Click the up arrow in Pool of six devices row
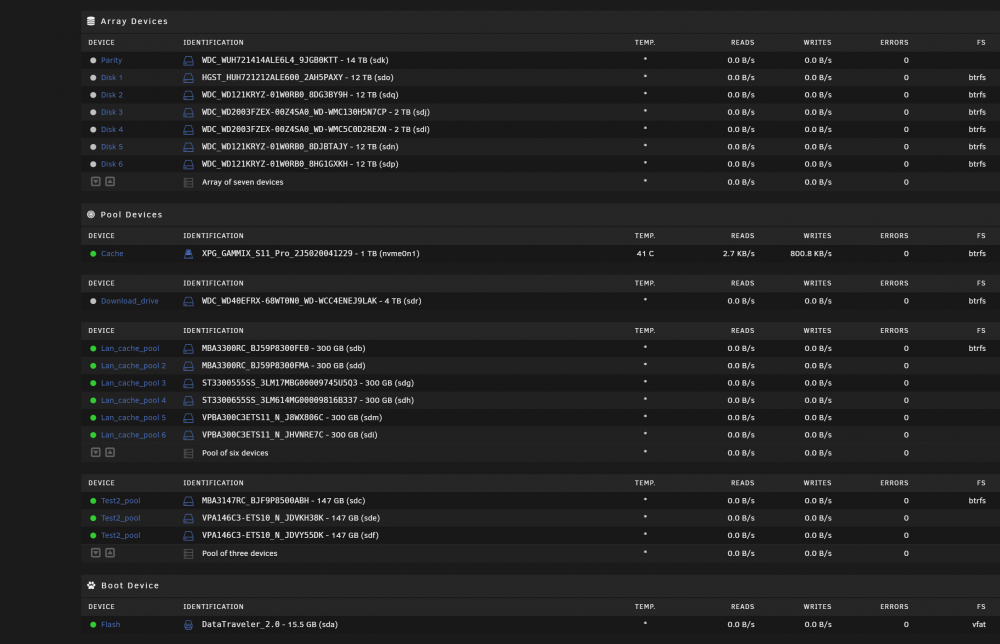The width and height of the screenshot is (1000, 644). pos(110,453)
